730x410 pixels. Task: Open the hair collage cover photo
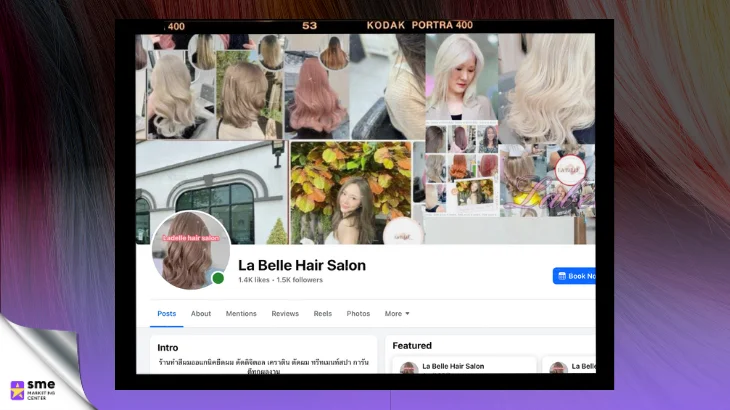tap(365, 139)
